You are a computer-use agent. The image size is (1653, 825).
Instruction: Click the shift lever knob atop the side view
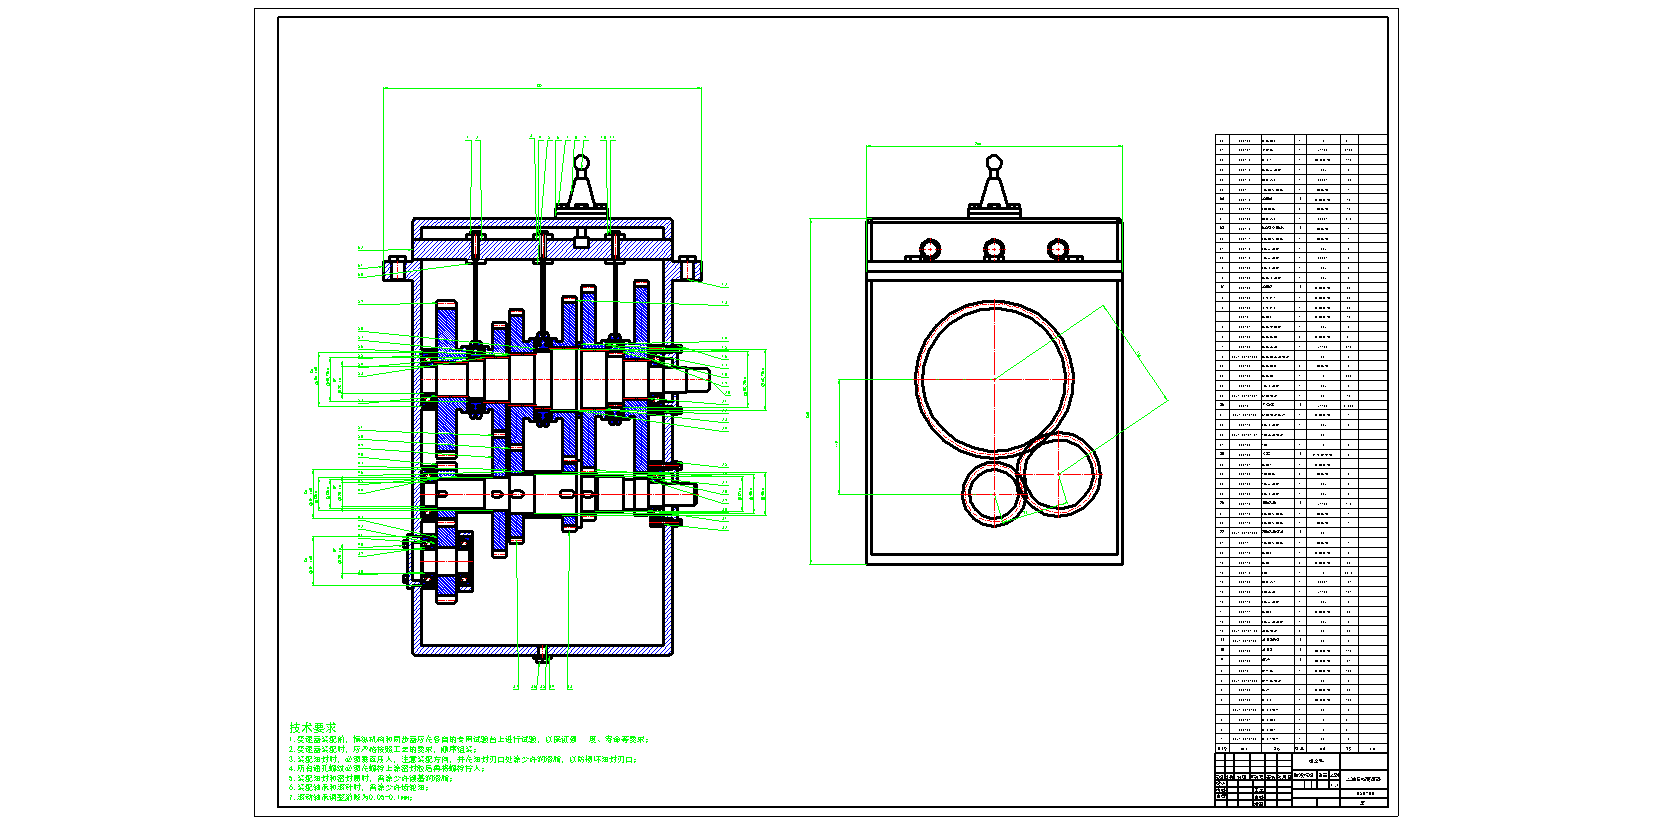tap(993, 163)
